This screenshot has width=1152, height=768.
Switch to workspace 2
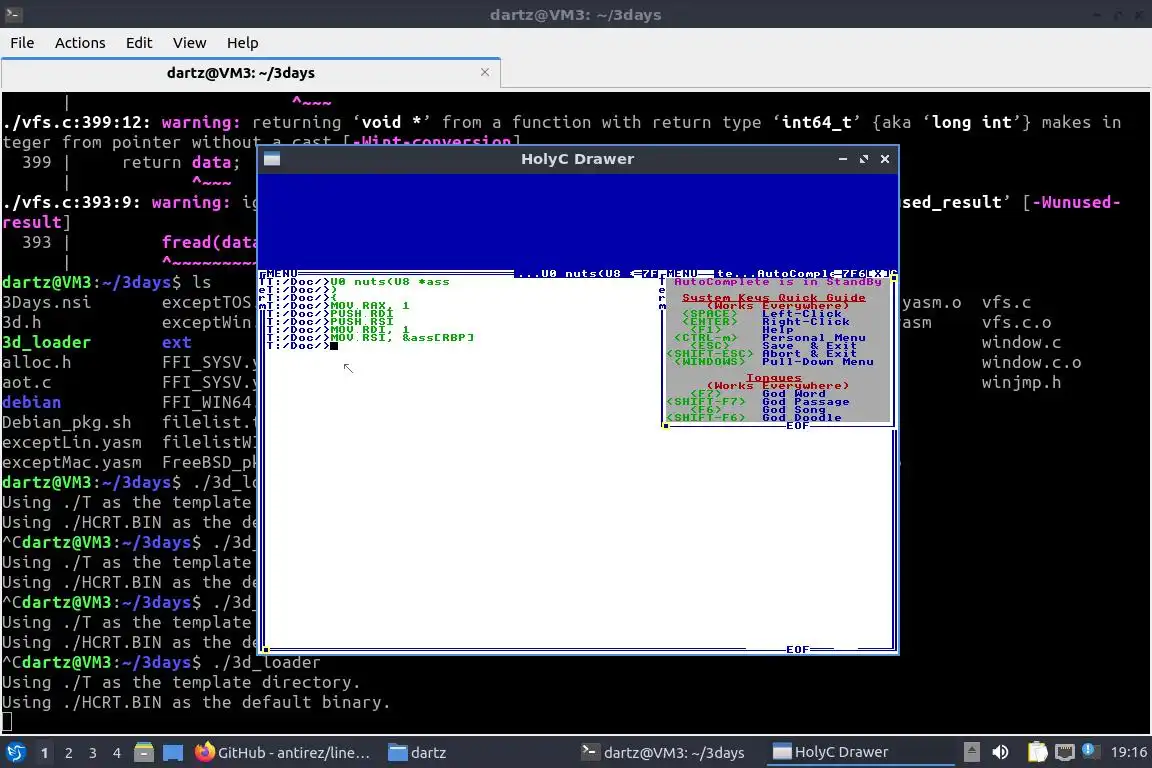point(69,753)
